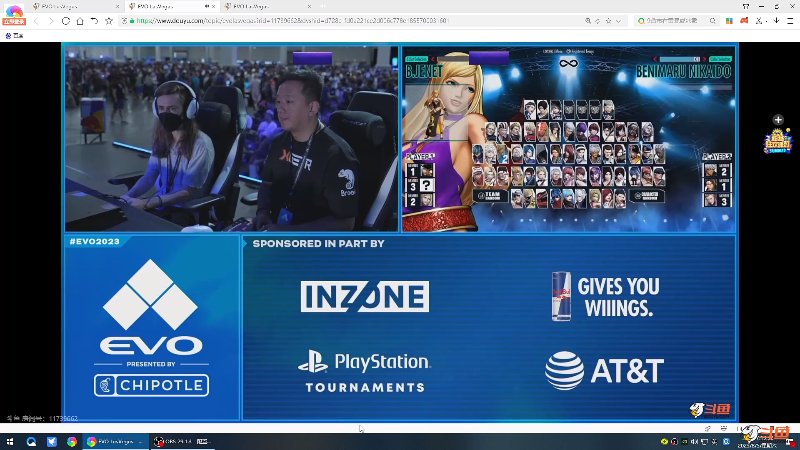Click the player webcam feed panel
This screenshot has width=800, height=450.
click(231, 139)
